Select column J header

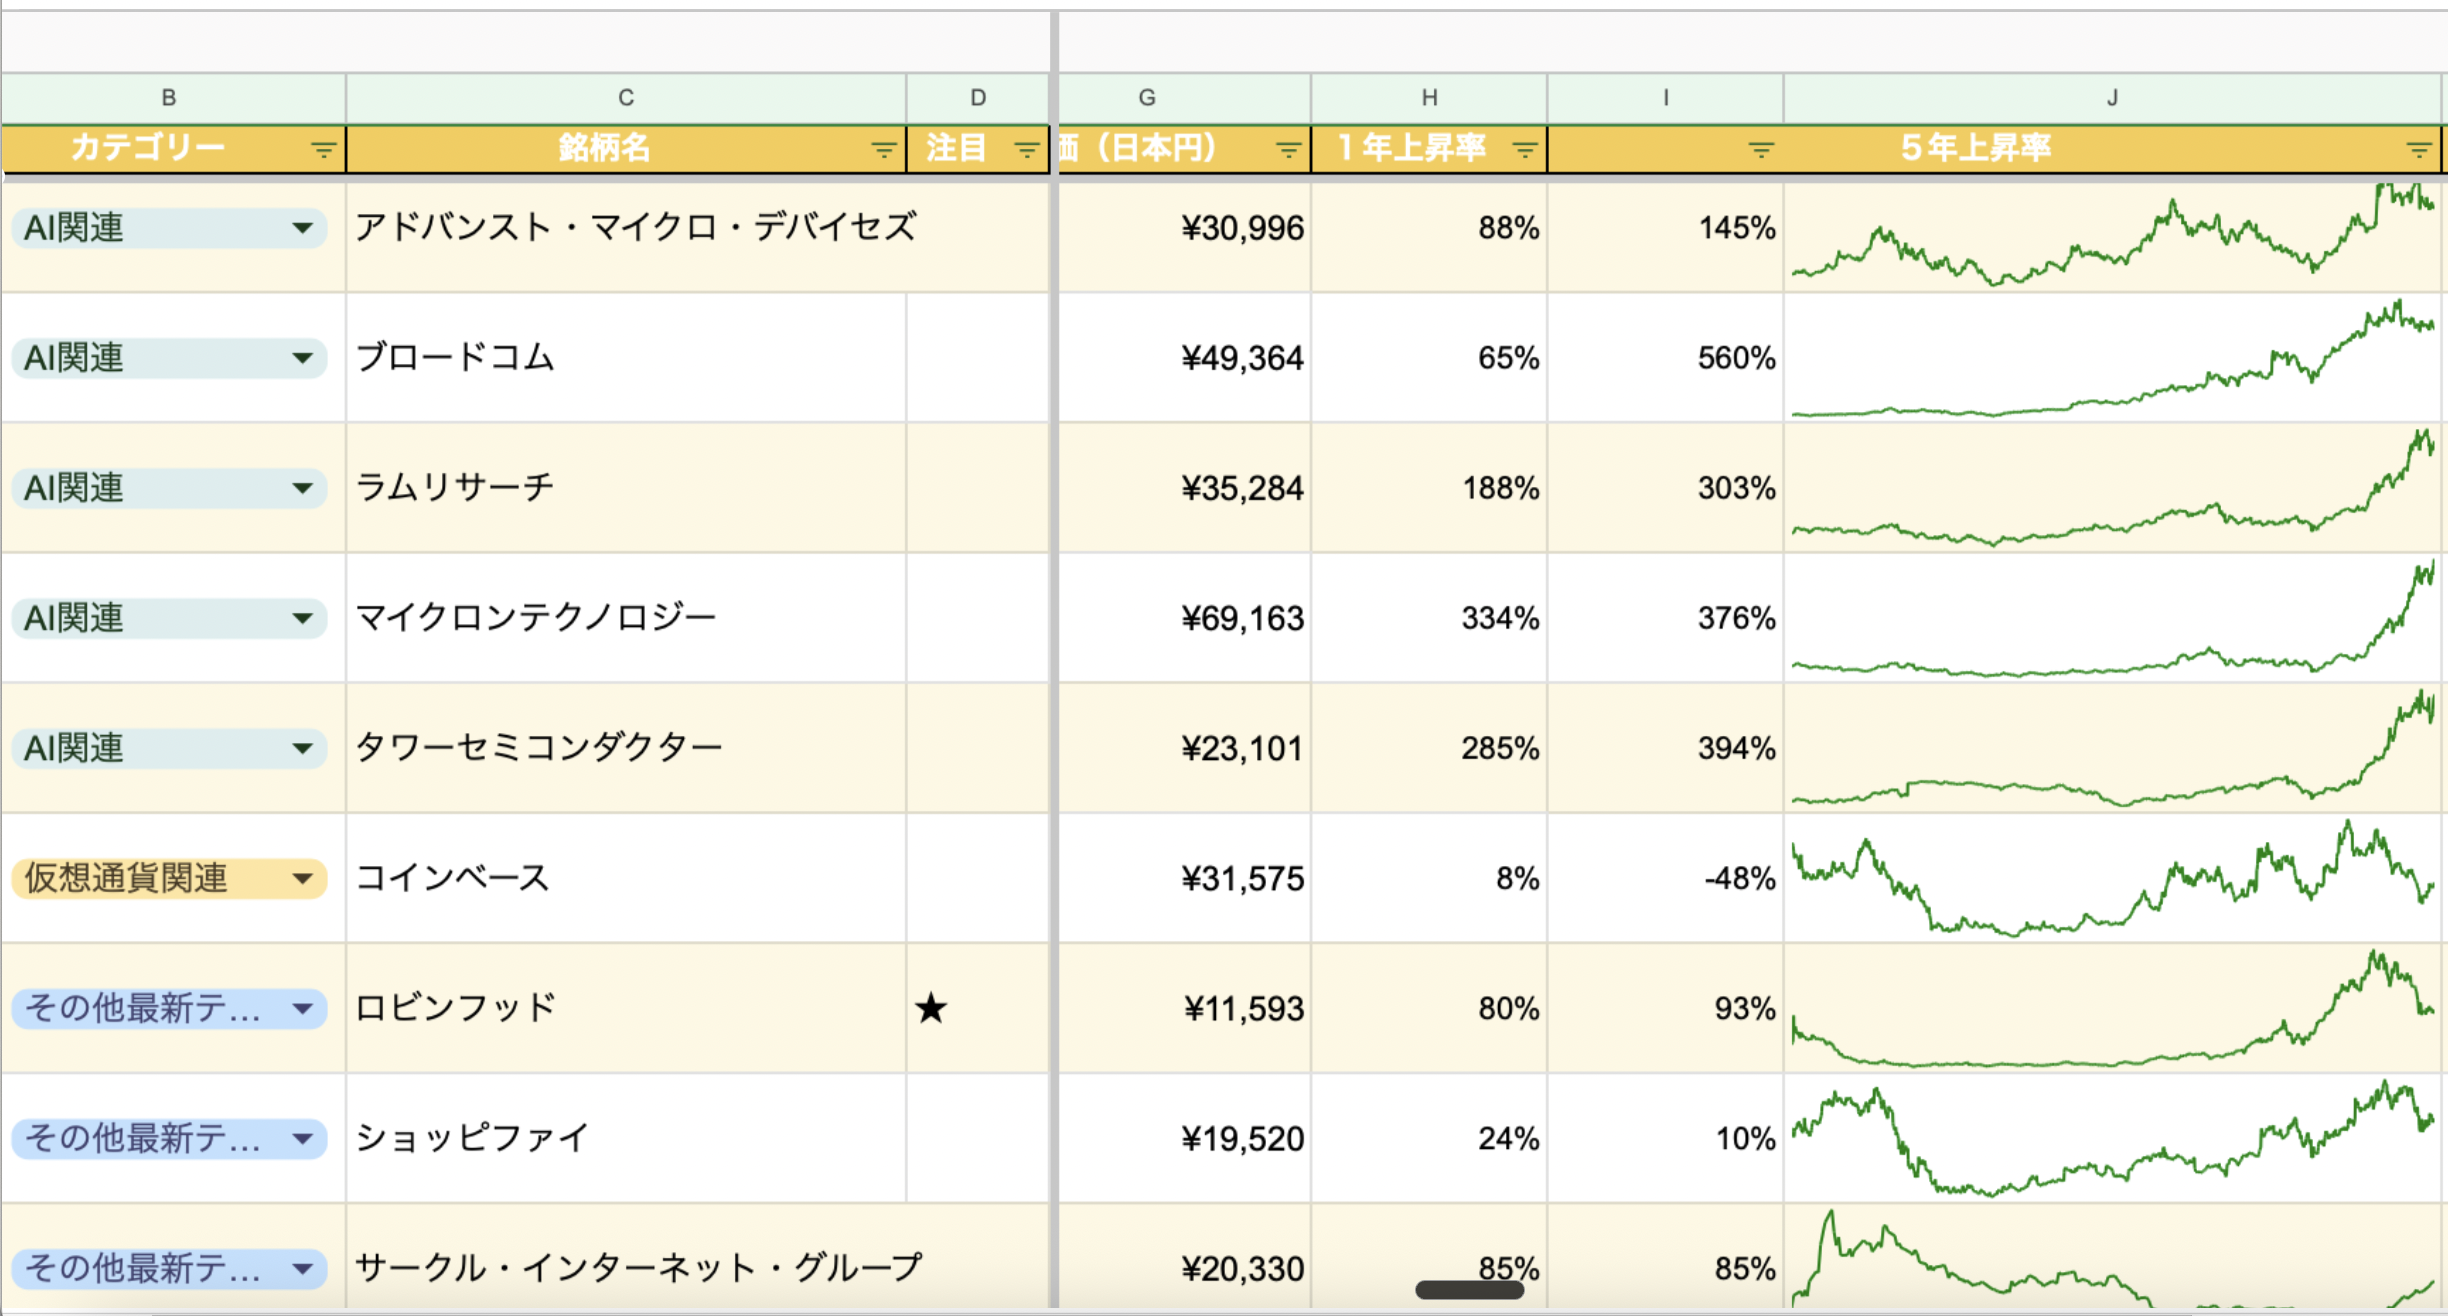pos(2112,98)
